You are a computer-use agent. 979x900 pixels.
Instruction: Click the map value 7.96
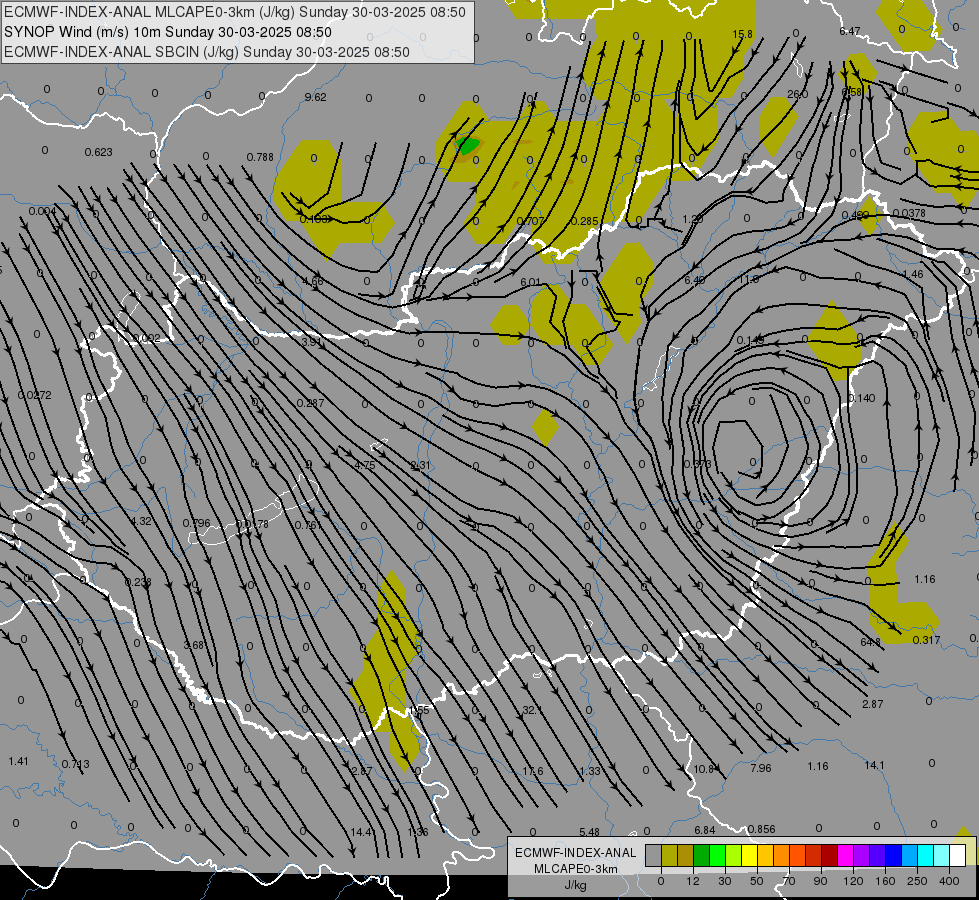point(760,768)
